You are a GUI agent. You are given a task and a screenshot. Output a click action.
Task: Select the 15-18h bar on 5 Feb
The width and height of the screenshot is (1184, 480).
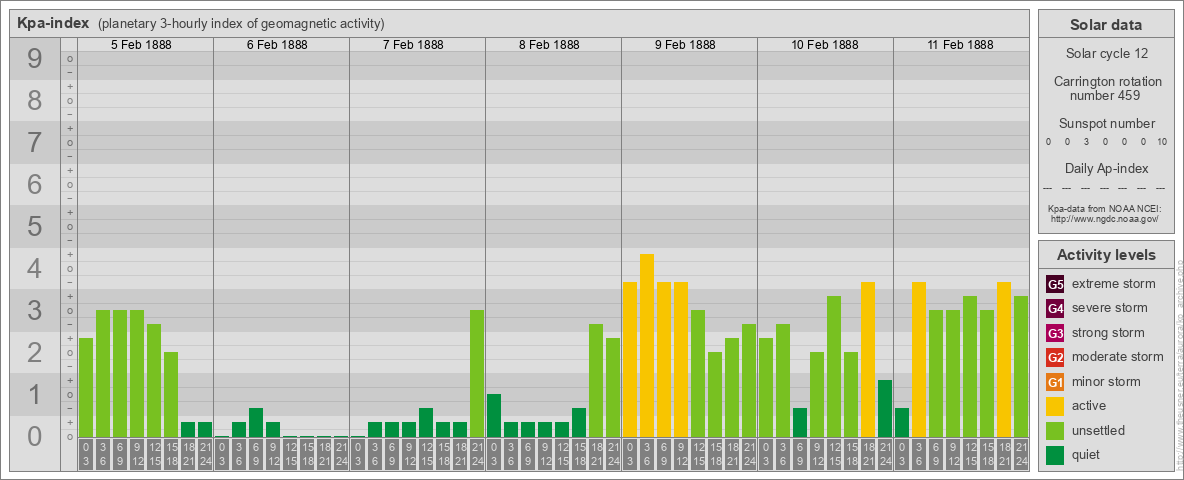coord(171,395)
